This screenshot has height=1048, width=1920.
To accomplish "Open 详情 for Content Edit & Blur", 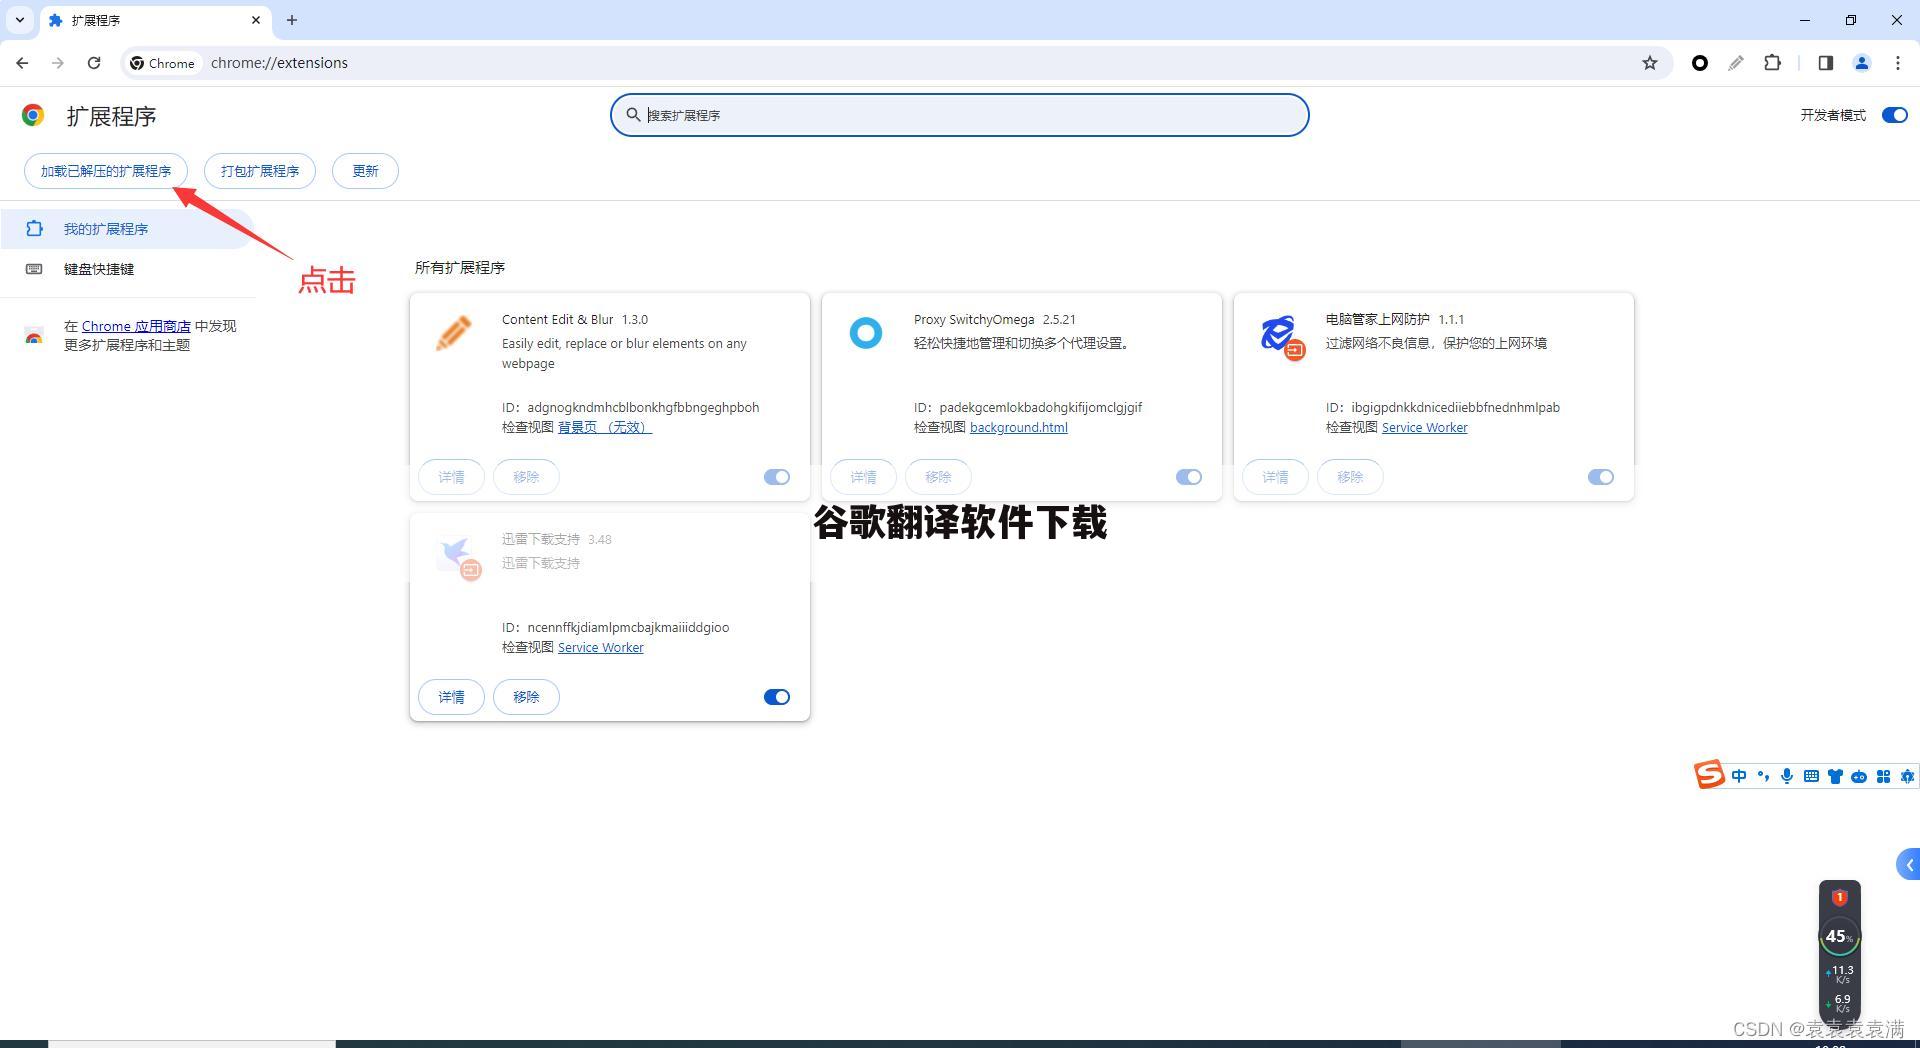I will 451,477.
